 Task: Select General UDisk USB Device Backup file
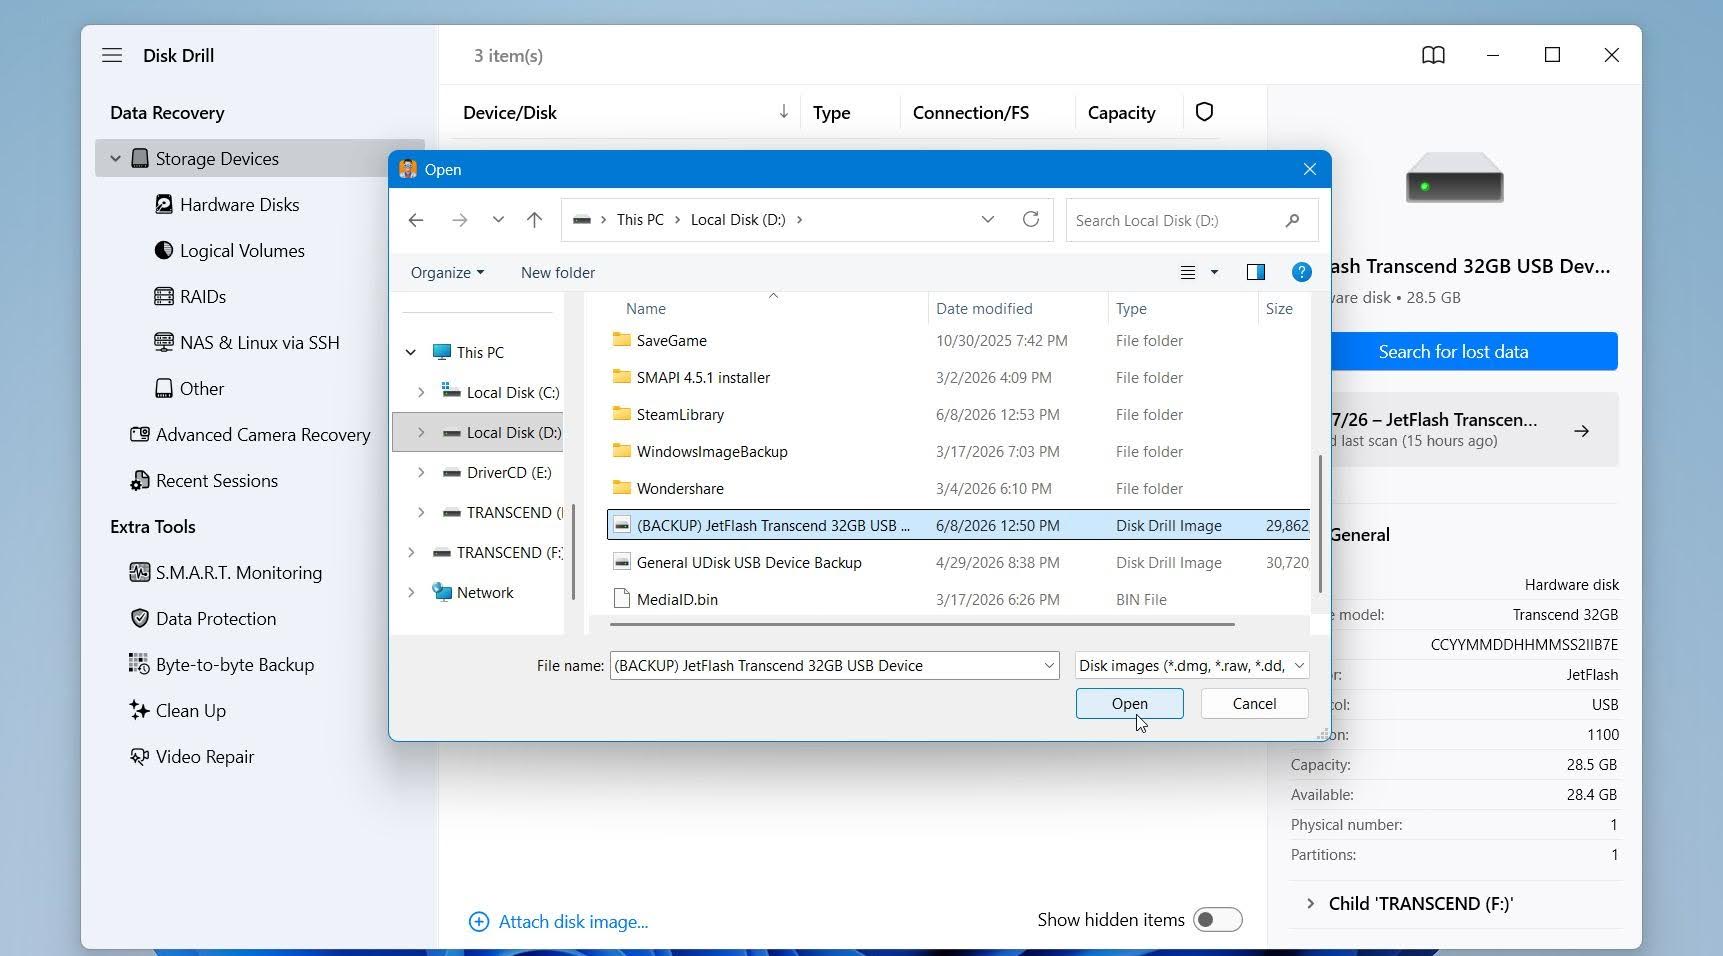[958, 562]
